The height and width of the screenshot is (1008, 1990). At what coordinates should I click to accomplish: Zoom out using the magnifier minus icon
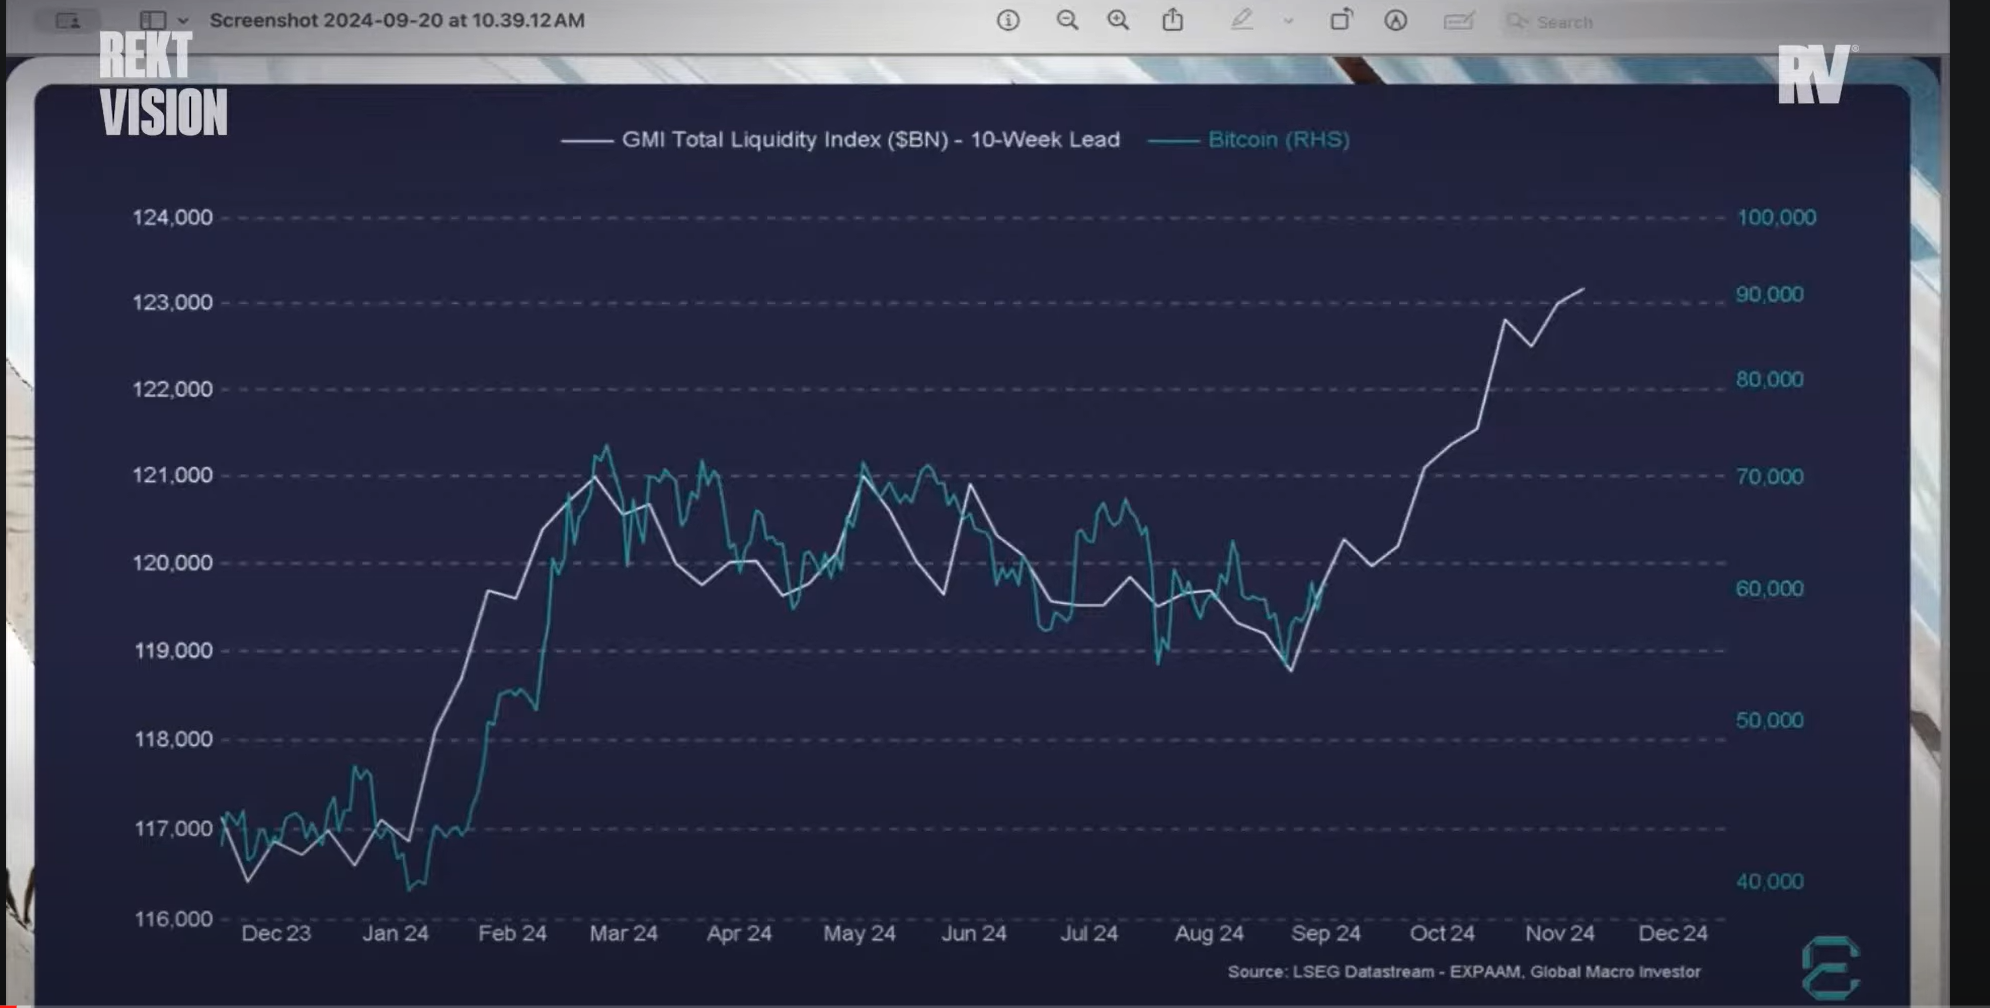coord(1067,20)
